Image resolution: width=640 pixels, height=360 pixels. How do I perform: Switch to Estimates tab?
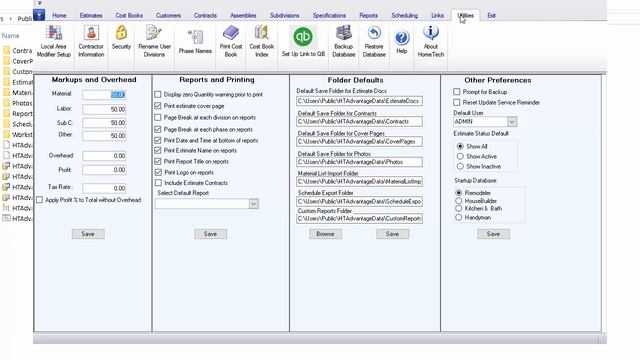tap(91, 16)
